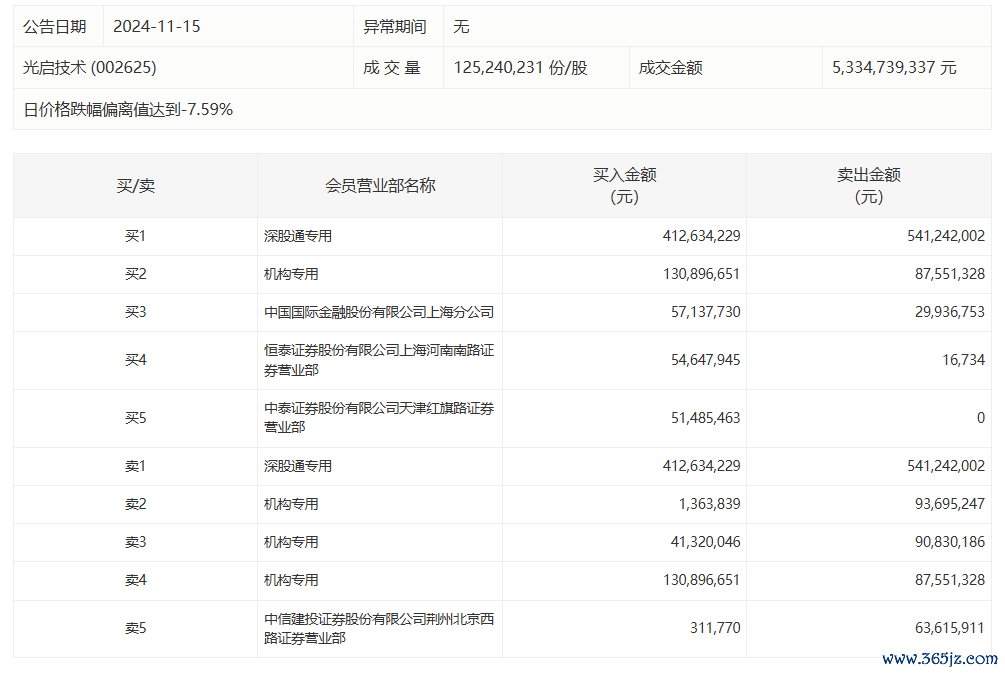This screenshot has height=674, width=1005.
Task: Click the 会员营业部名称 column header
Action: point(380,186)
